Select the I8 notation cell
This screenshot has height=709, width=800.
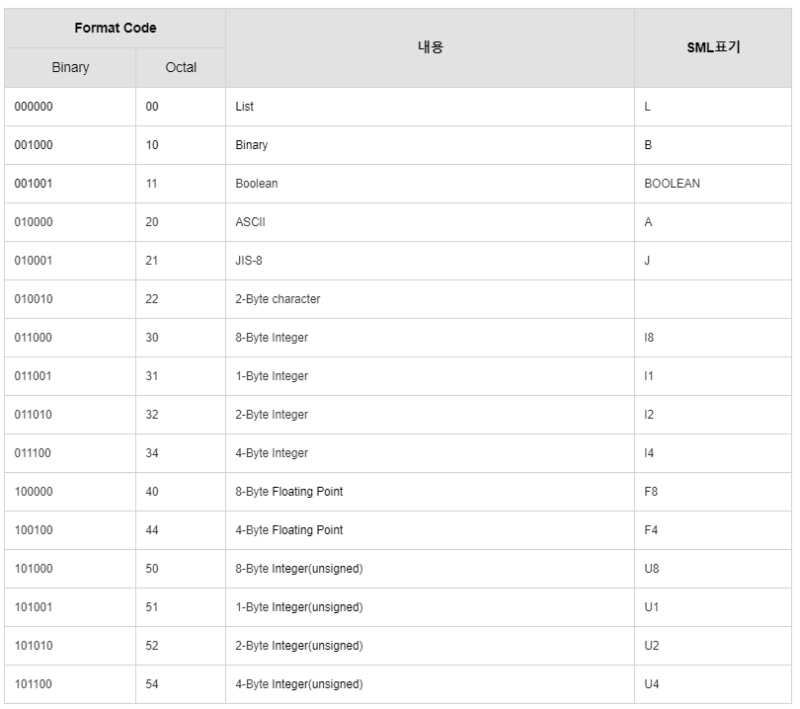click(x=711, y=338)
